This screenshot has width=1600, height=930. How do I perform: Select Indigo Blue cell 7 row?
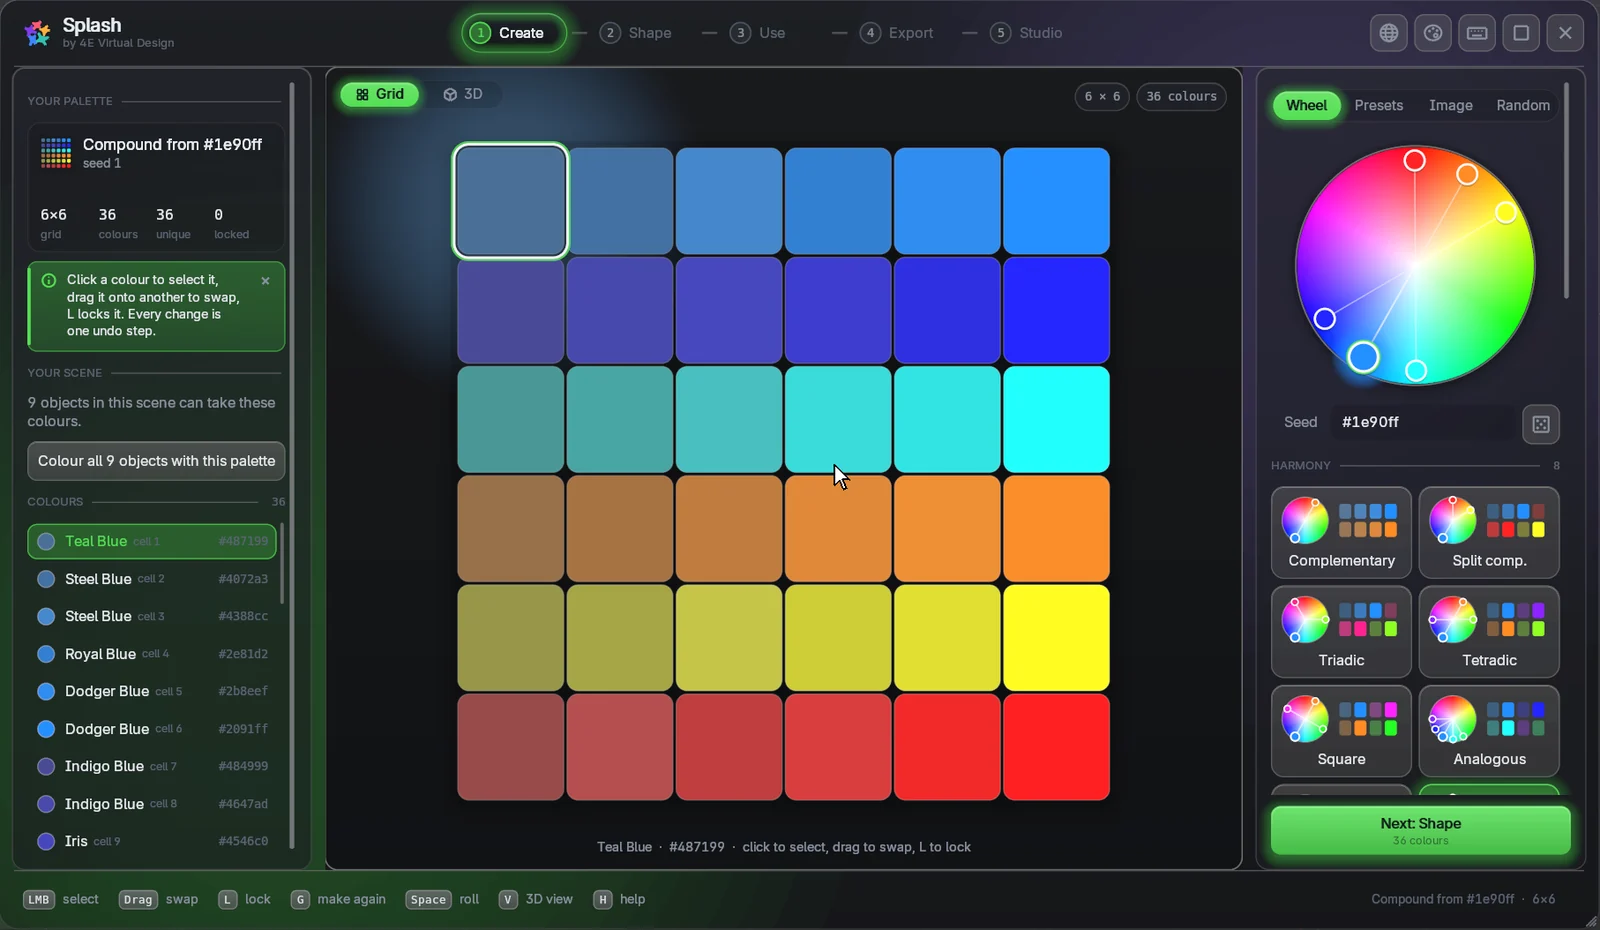click(x=152, y=766)
